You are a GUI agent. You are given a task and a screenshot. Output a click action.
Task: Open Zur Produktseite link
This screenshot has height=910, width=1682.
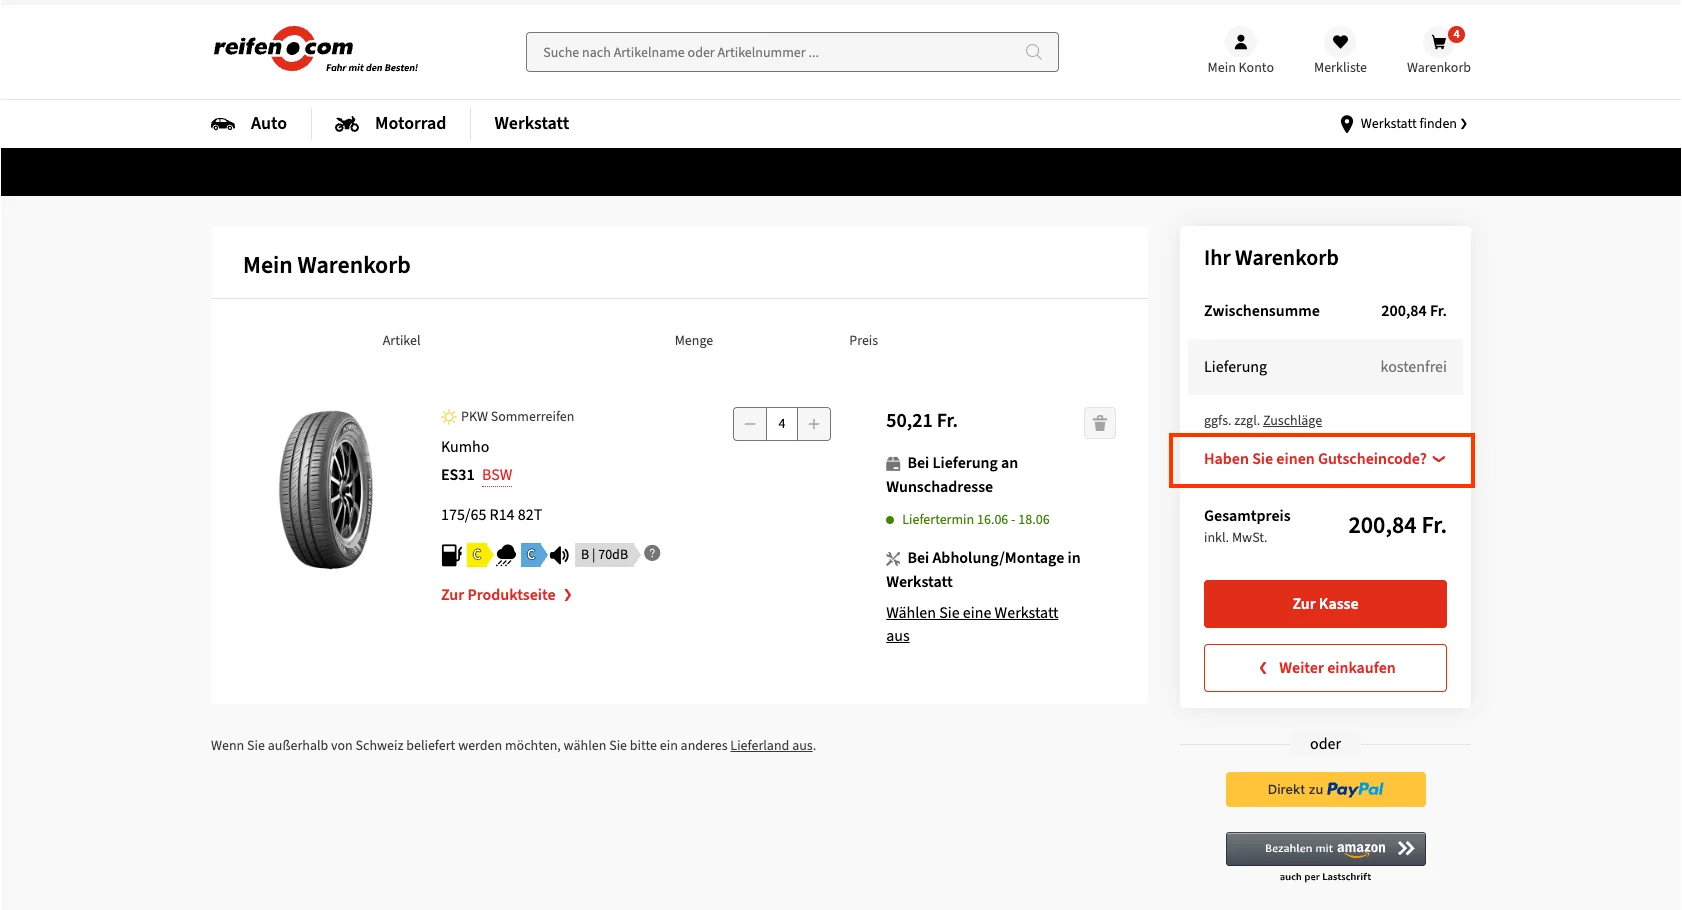point(506,595)
